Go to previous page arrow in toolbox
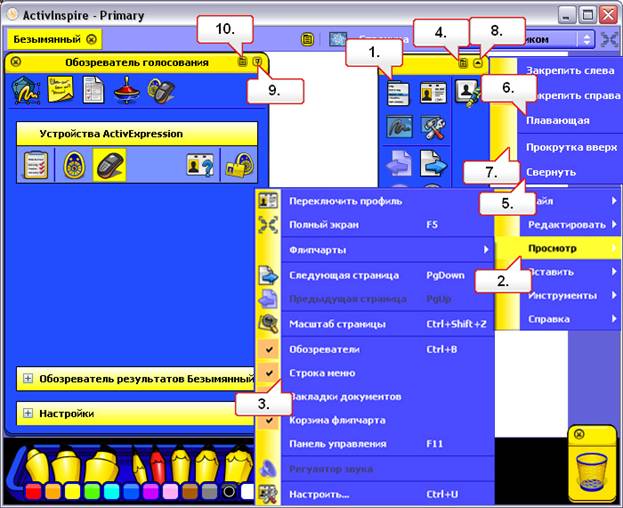 (399, 163)
